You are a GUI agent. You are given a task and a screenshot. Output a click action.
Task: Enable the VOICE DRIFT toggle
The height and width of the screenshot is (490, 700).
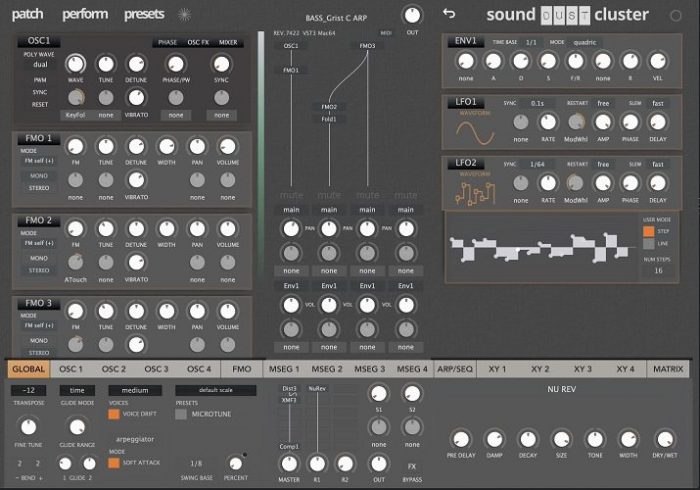(114, 413)
